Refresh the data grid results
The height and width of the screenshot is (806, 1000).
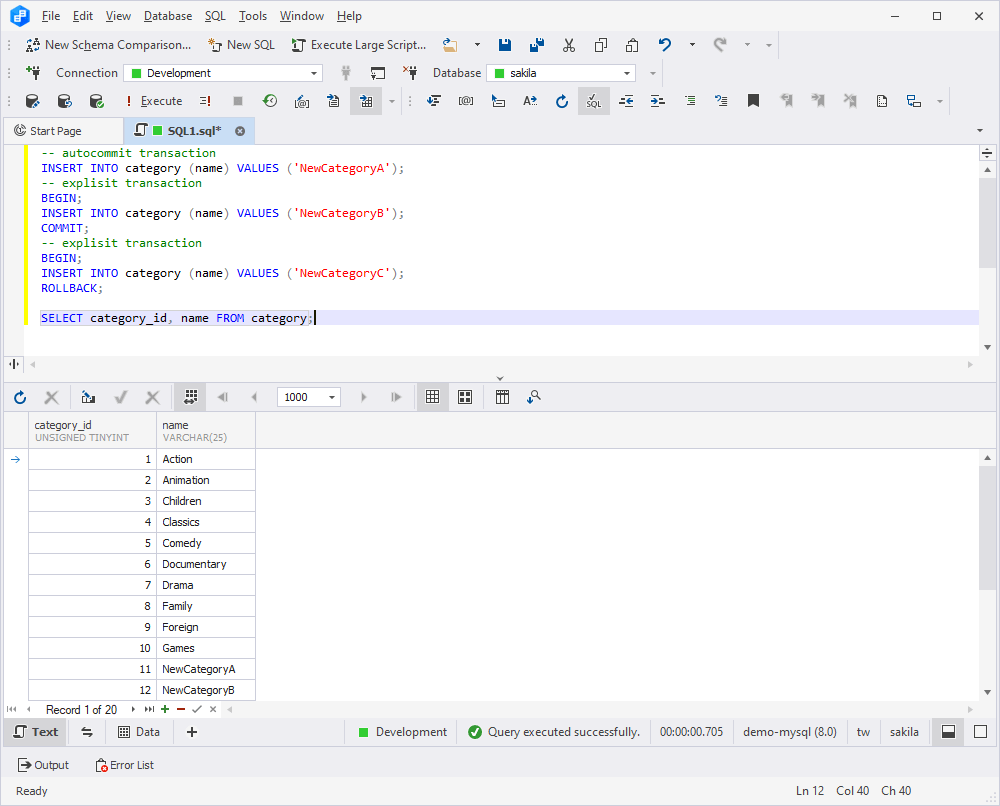(20, 397)
